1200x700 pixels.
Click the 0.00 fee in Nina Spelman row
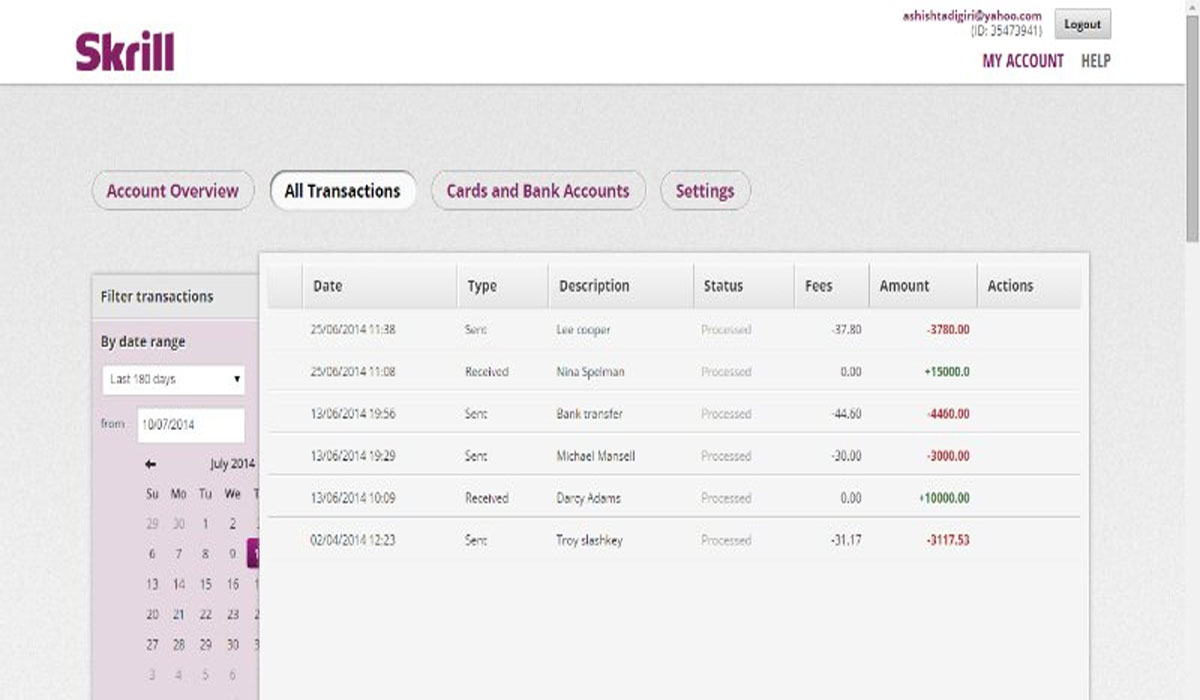pyautogui.click(x=851, y=372)
